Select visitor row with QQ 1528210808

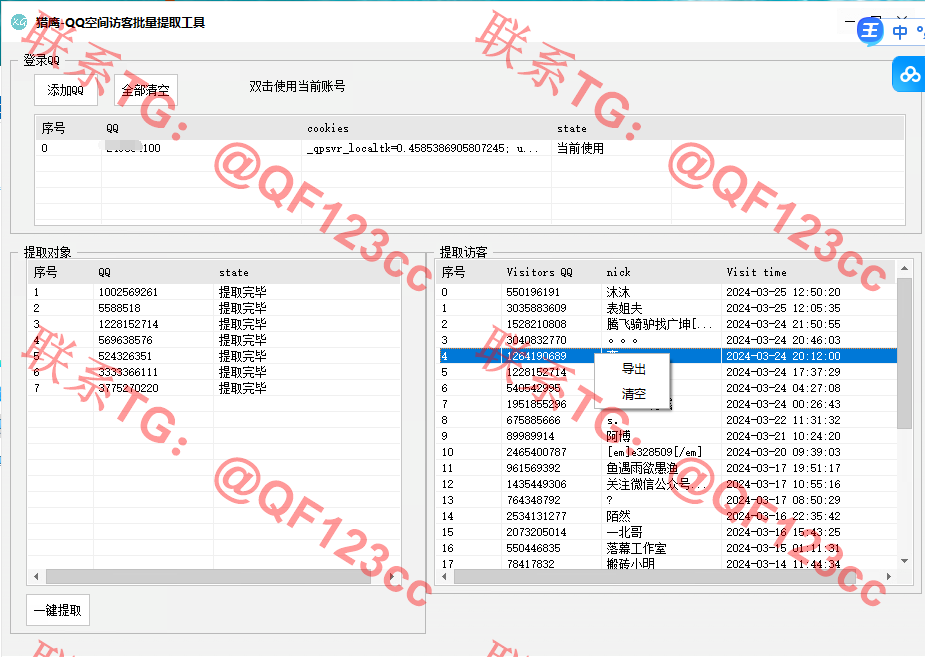(x=668, y=324)
